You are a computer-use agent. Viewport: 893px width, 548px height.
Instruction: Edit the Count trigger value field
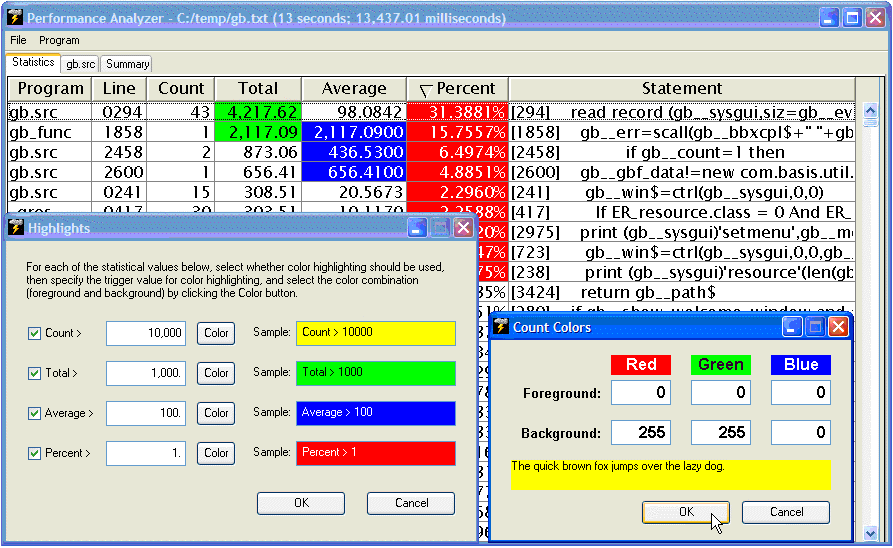(x=146, y=333)
